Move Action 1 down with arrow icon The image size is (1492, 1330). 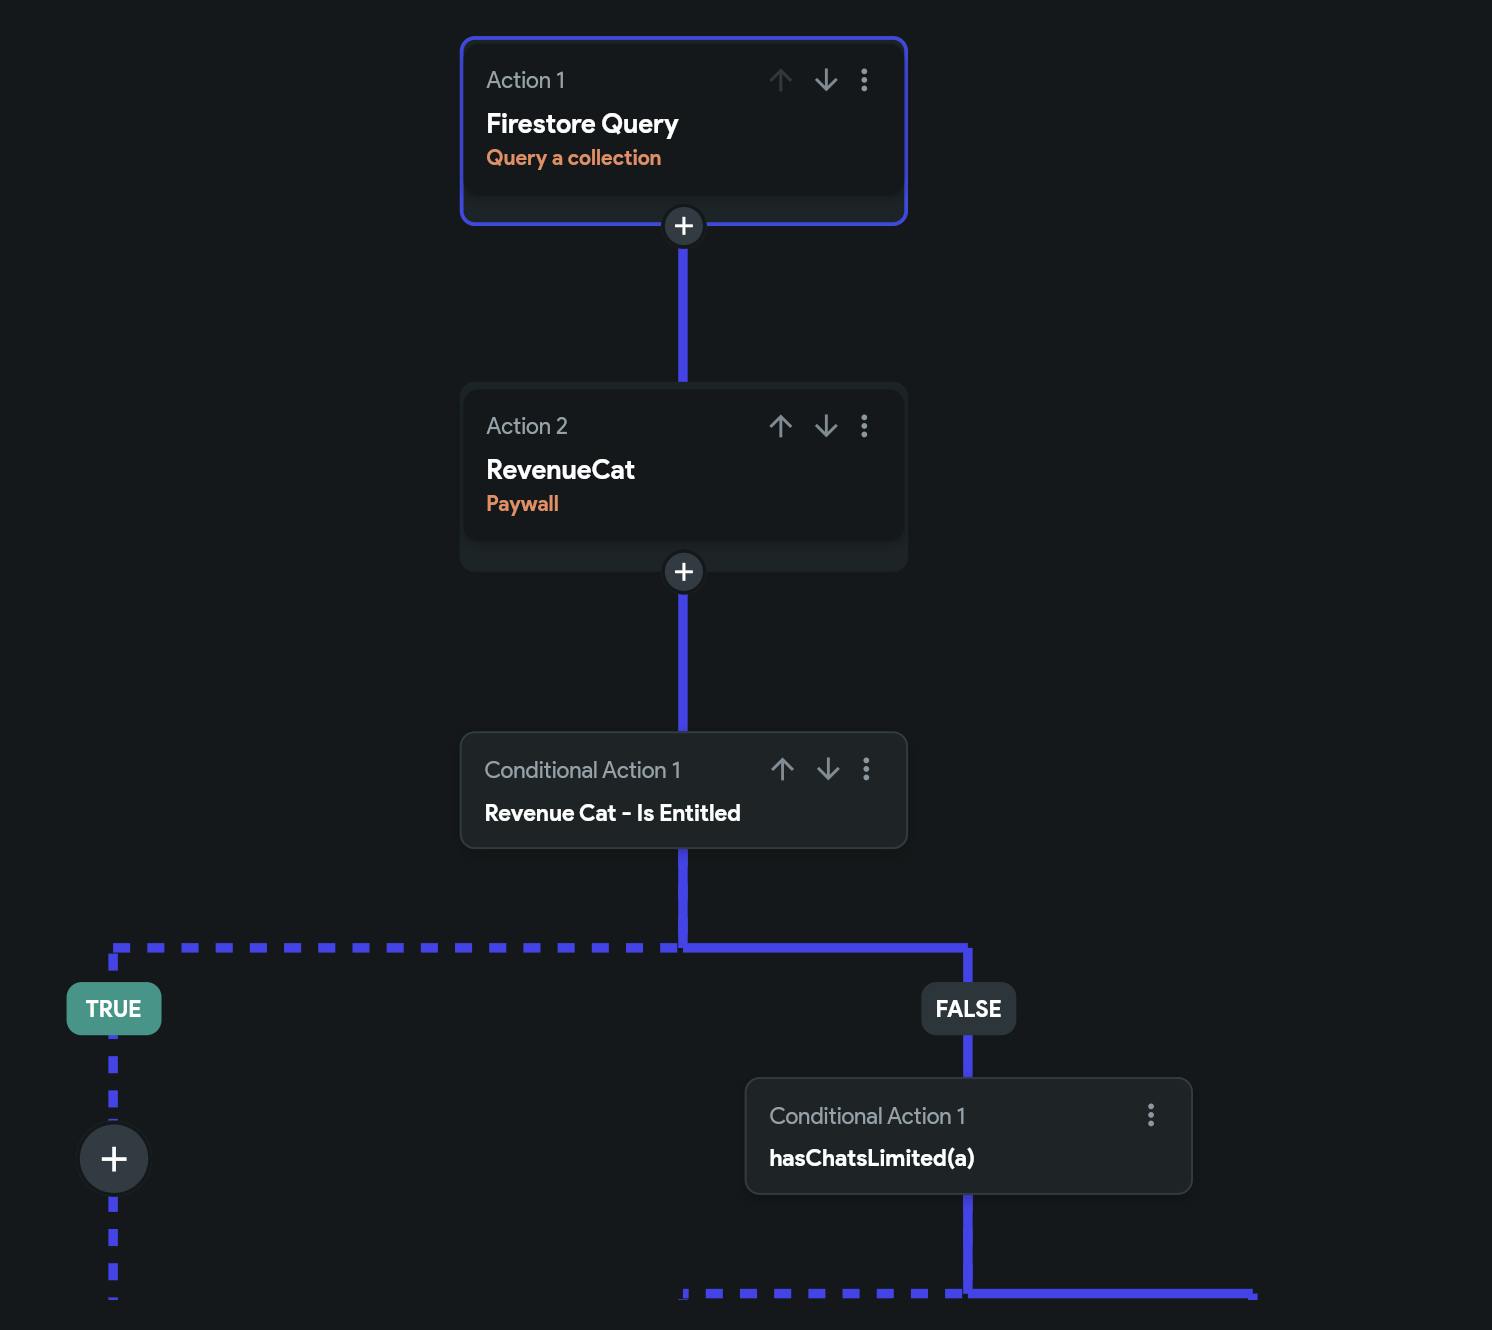point(826,80)
